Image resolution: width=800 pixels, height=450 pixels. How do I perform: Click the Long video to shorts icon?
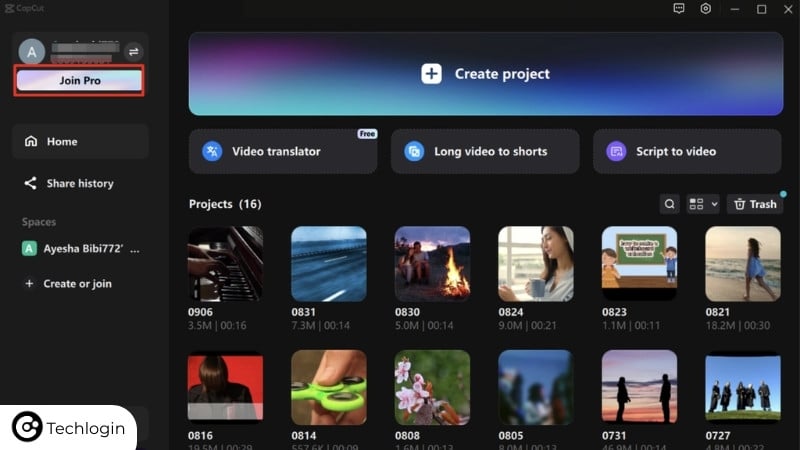tap(414, 151)
